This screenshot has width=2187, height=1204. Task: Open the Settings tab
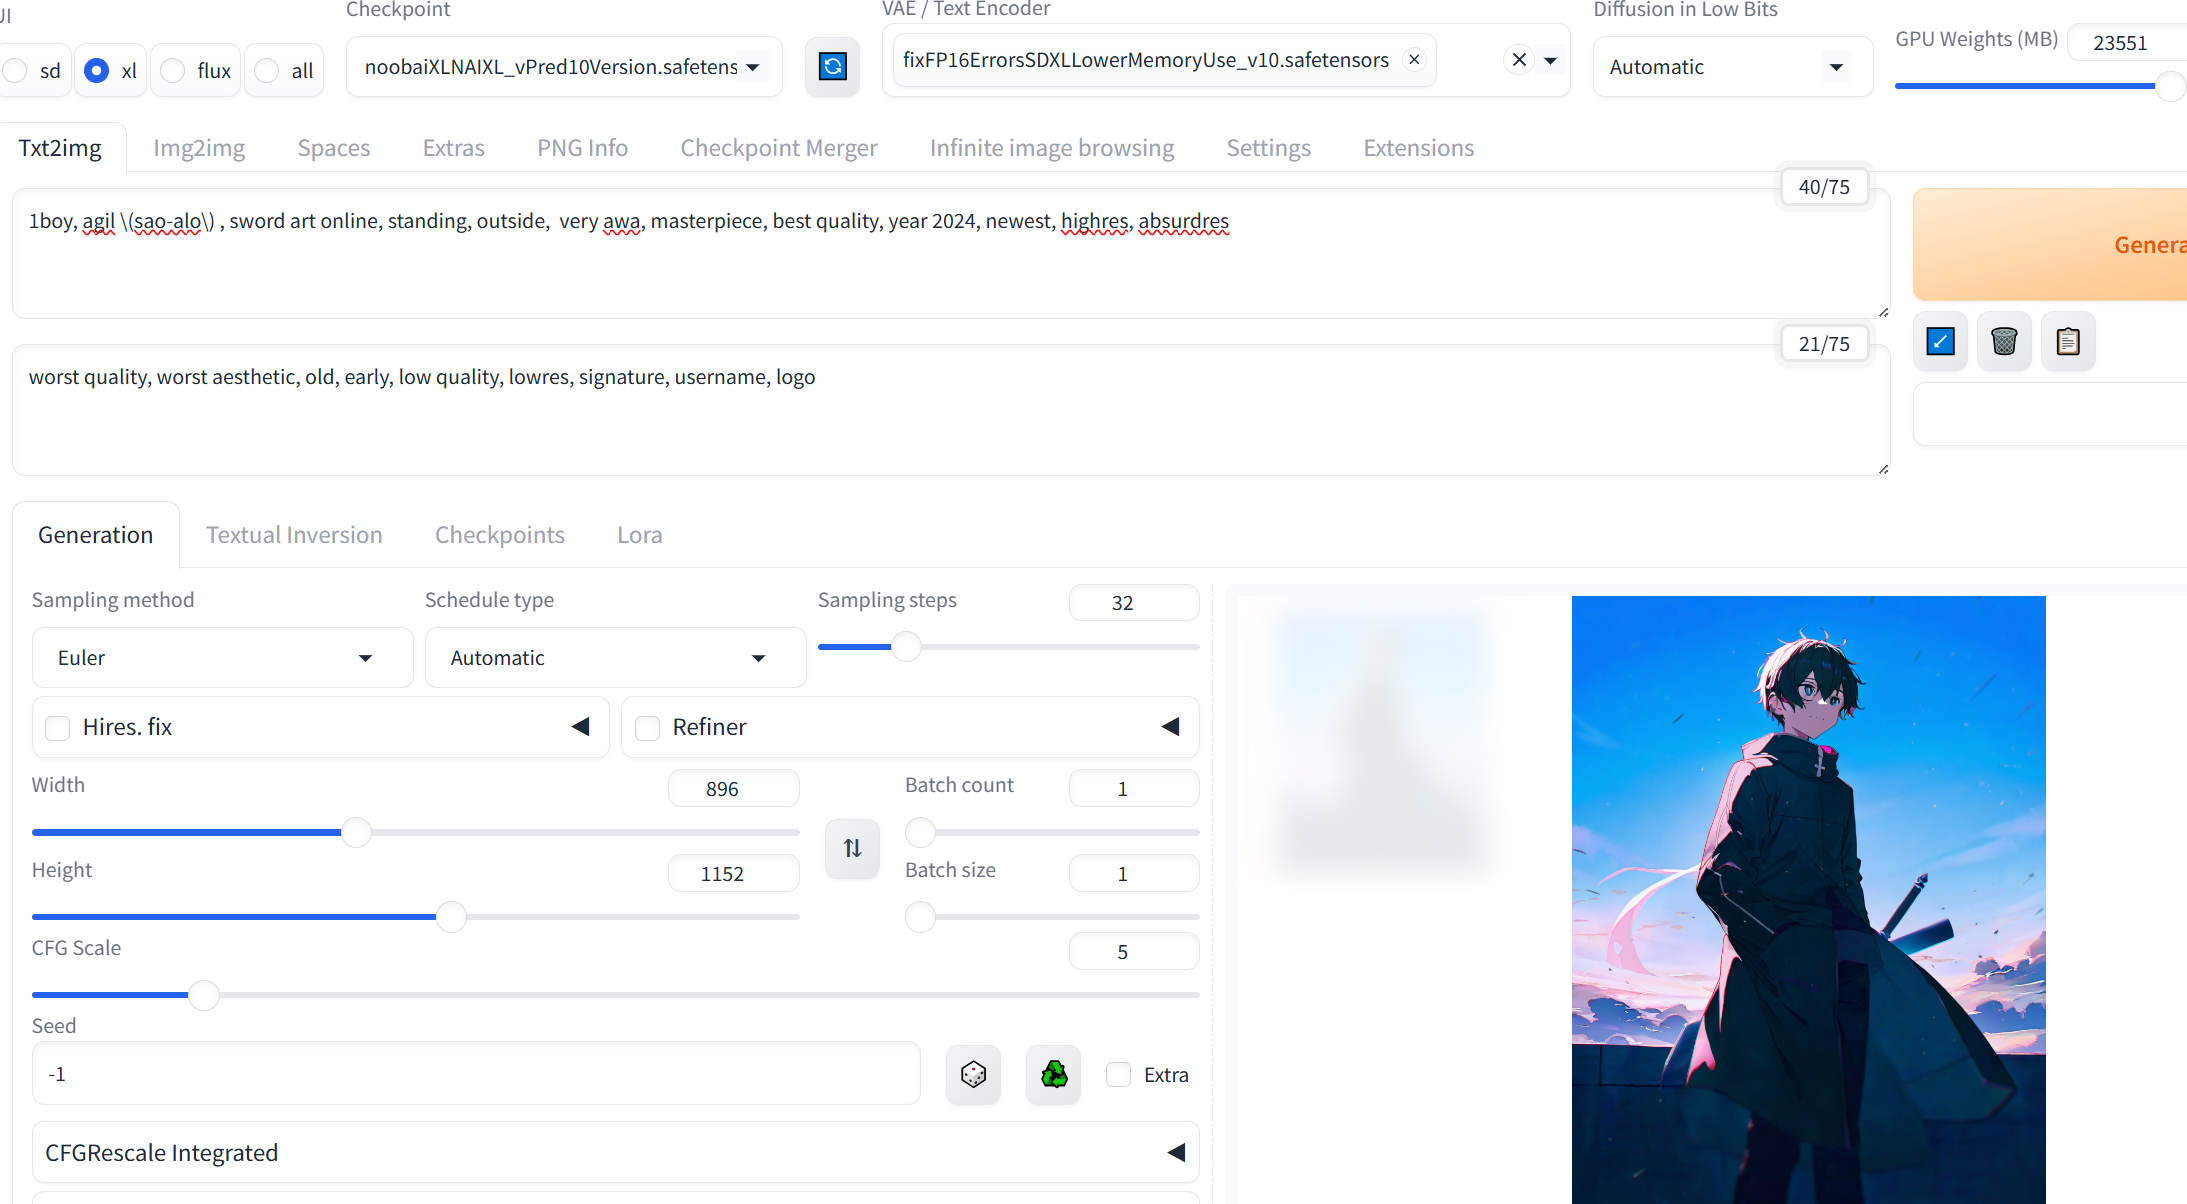tap(1269, 148)
